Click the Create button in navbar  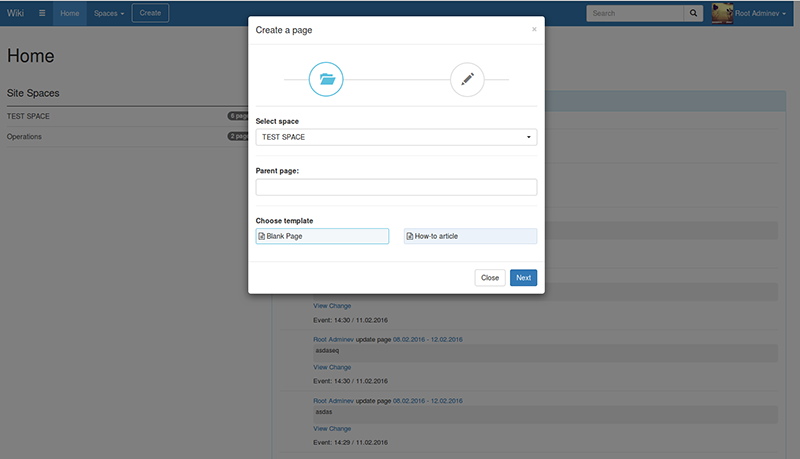click(x=150, y=13)
